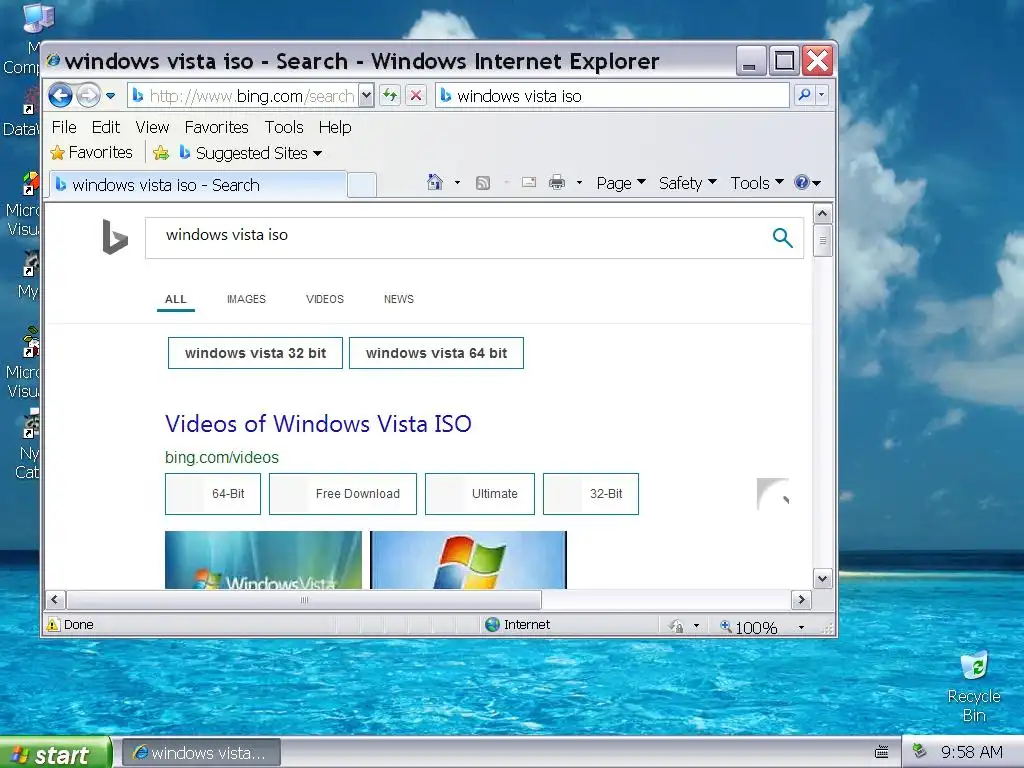
Task: Expand the 100% zoom level dropdown
Action: click(801, 627)
